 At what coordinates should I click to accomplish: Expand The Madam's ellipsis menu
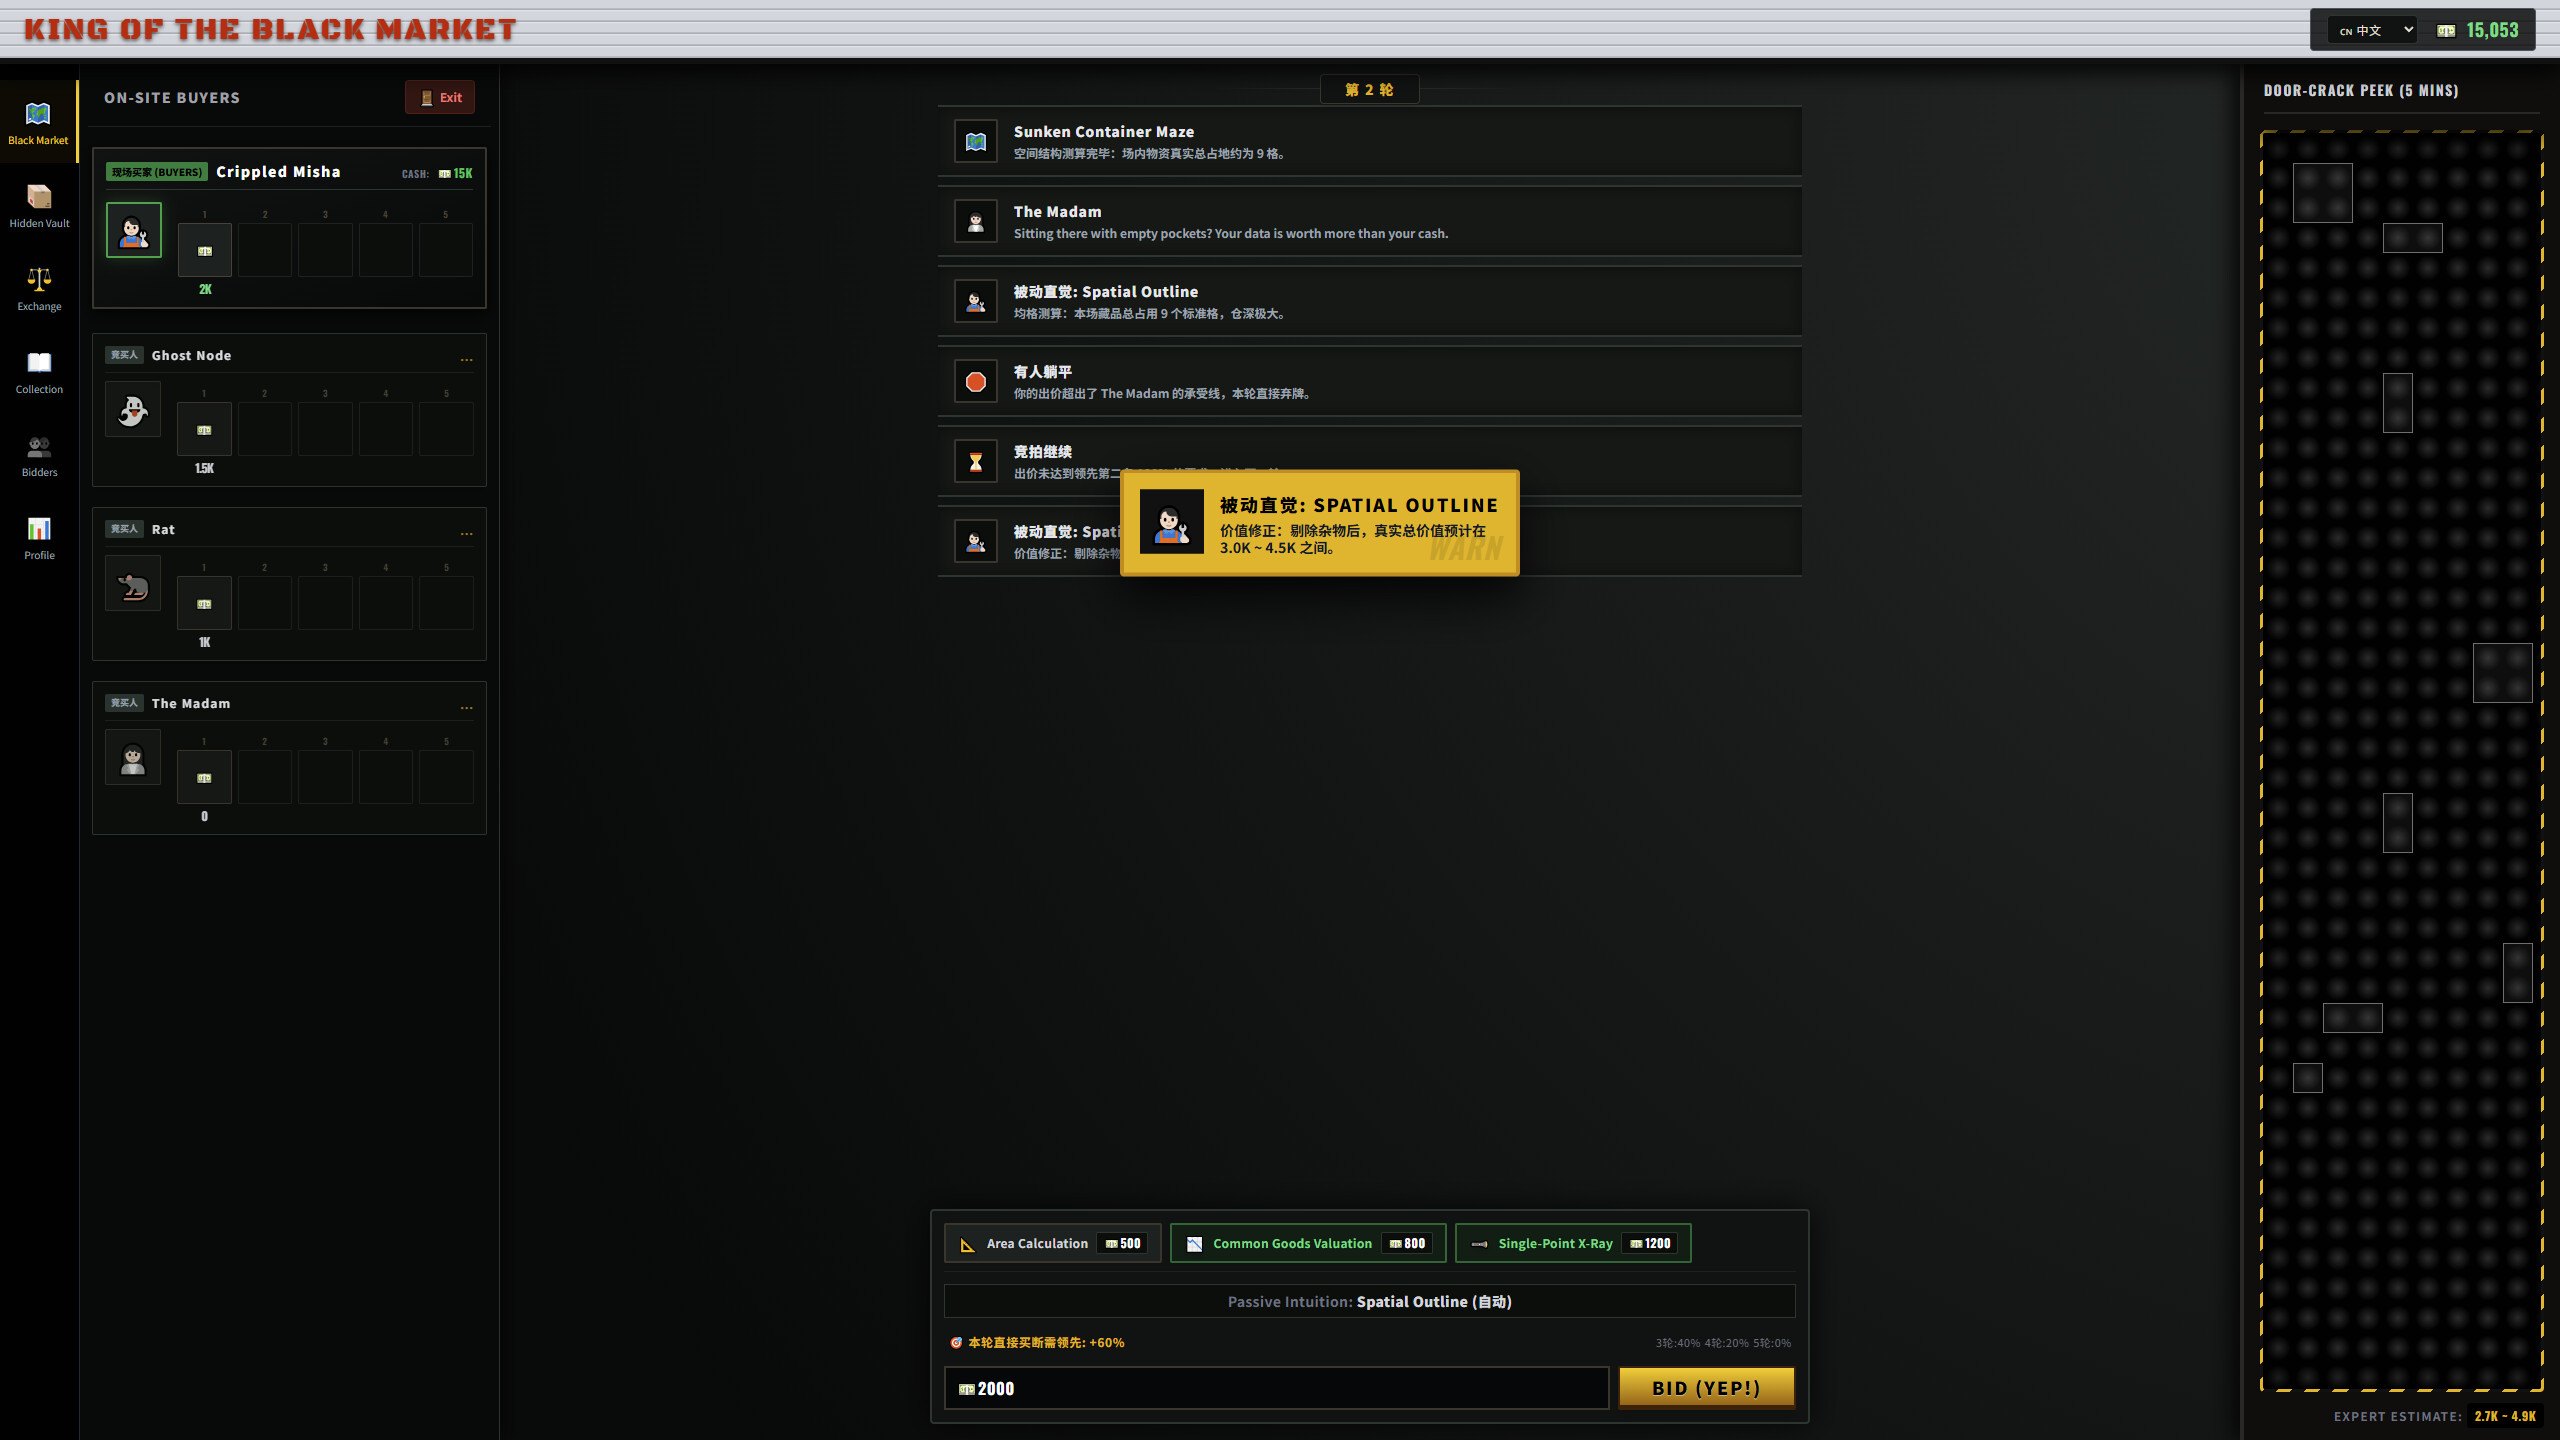466,706
